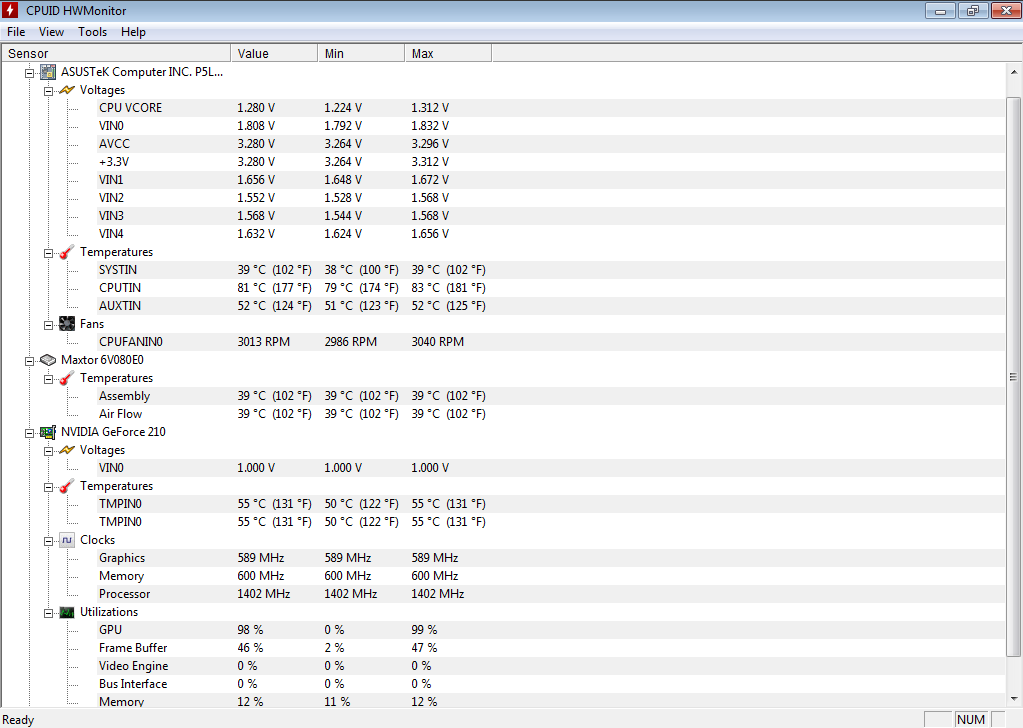Click the NVIDIA Temperatures thermometer icon

[x=67, y=486]
